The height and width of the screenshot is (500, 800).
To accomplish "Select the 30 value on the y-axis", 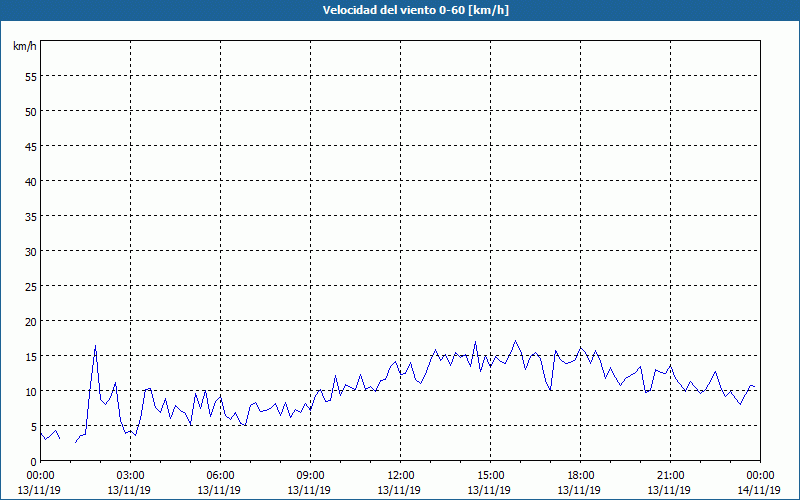I will [31, 252].
